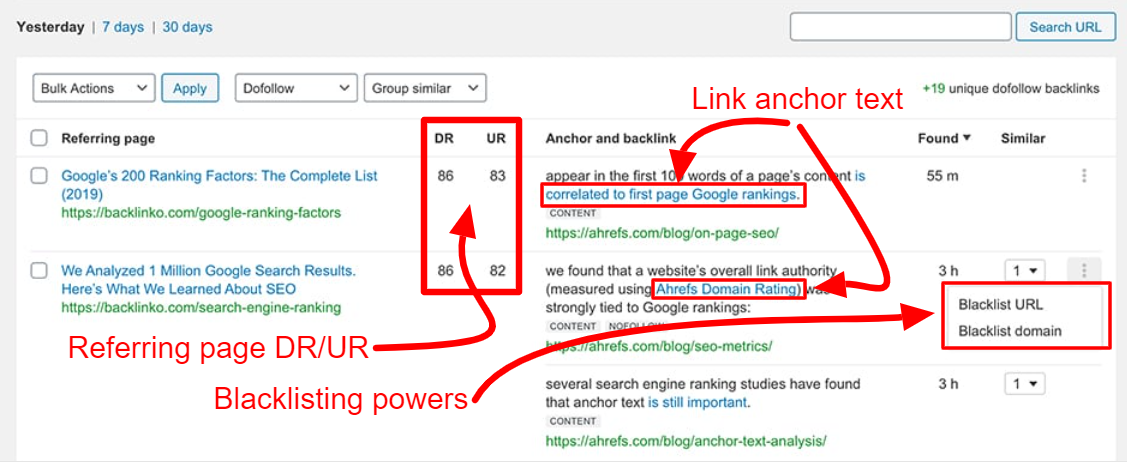Click the Referring page column header

pos(108,139)
